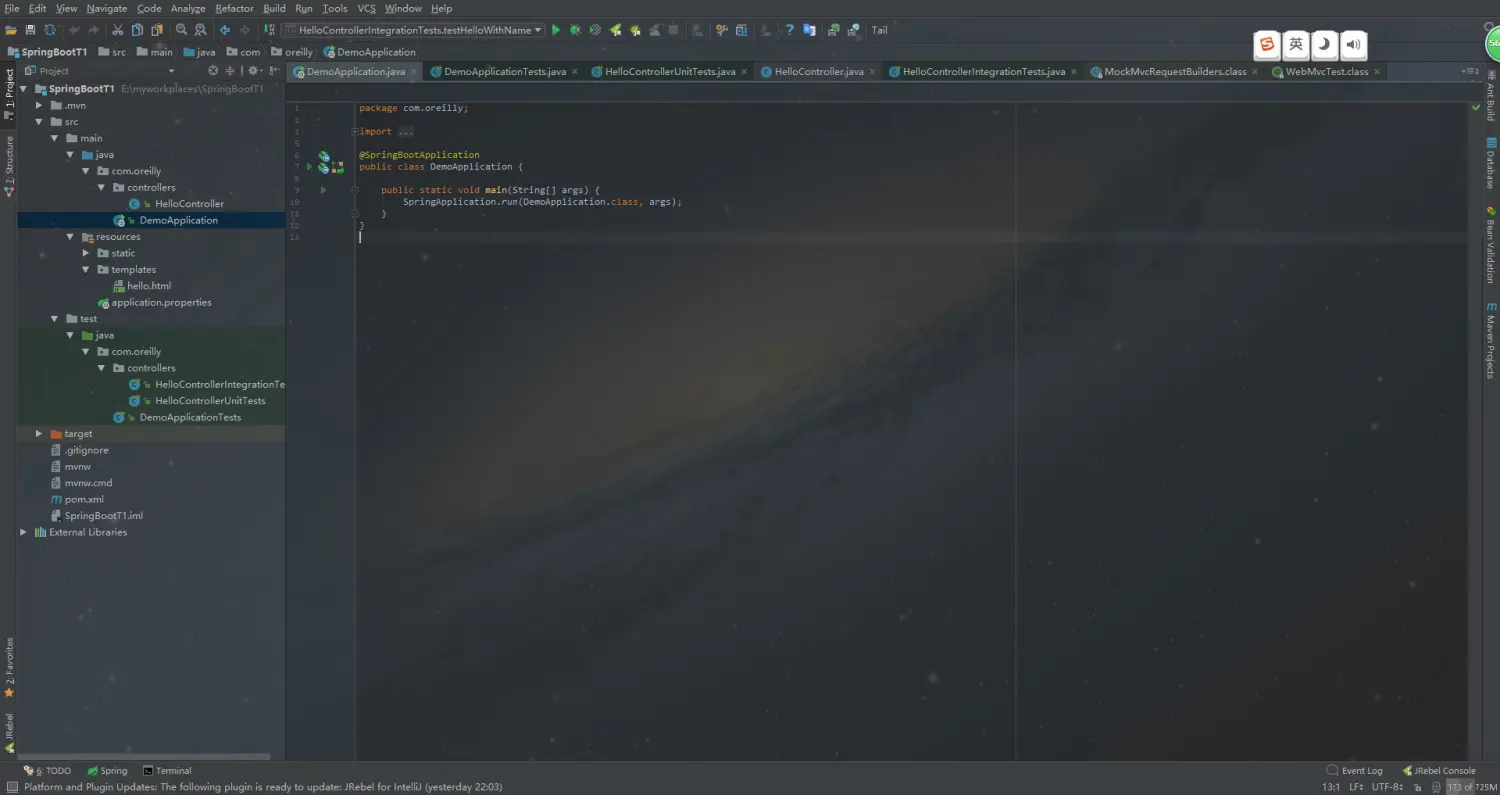Click the Hide Project panel icon
The width and height of the screenshot is (1500, 795).
point(274,71)
